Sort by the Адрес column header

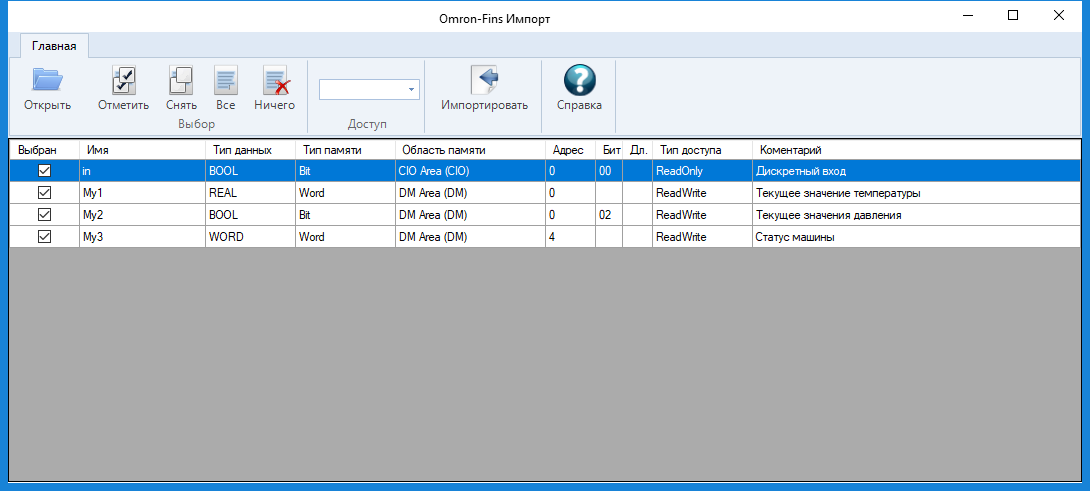[x=571, y=150]
